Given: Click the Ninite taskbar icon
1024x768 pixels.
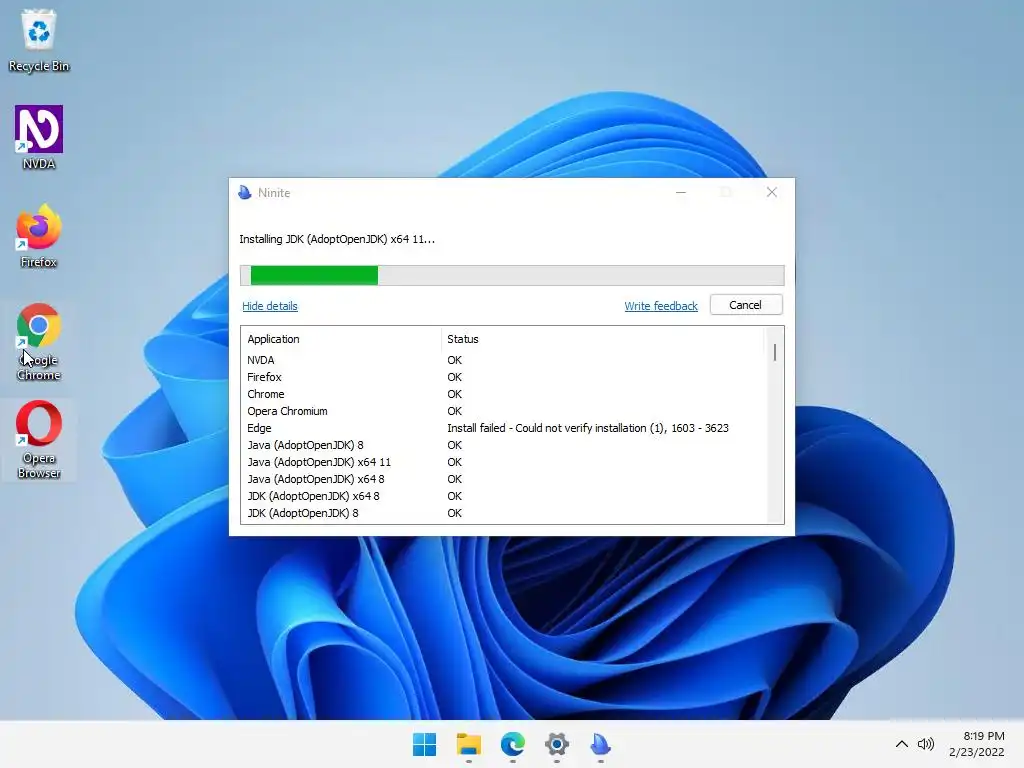Looking at the screenshot, I should 600,744.
